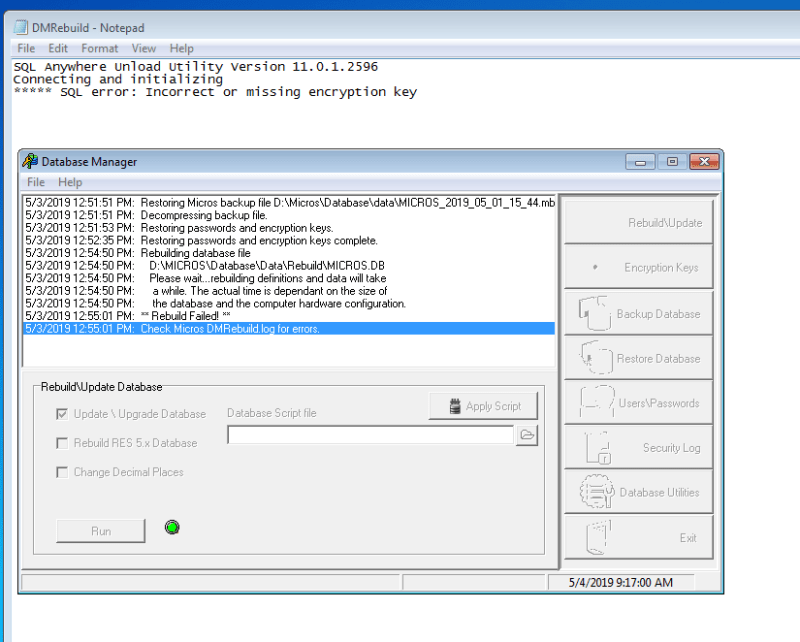The image size is (800, 642).
Task: Select 'Check Micros DMRebuild.log for errors' log line
Action: point(289,329)
